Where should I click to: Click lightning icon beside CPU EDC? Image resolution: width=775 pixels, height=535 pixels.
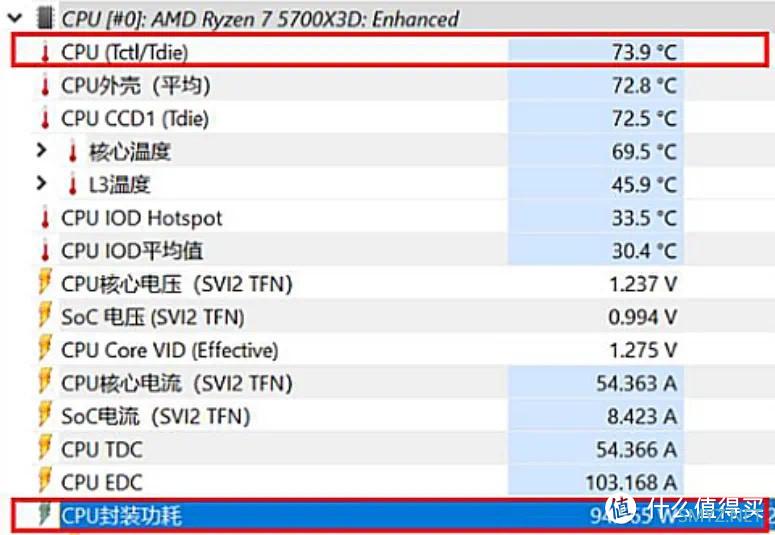pyautogui.click(x=45, y=482)
